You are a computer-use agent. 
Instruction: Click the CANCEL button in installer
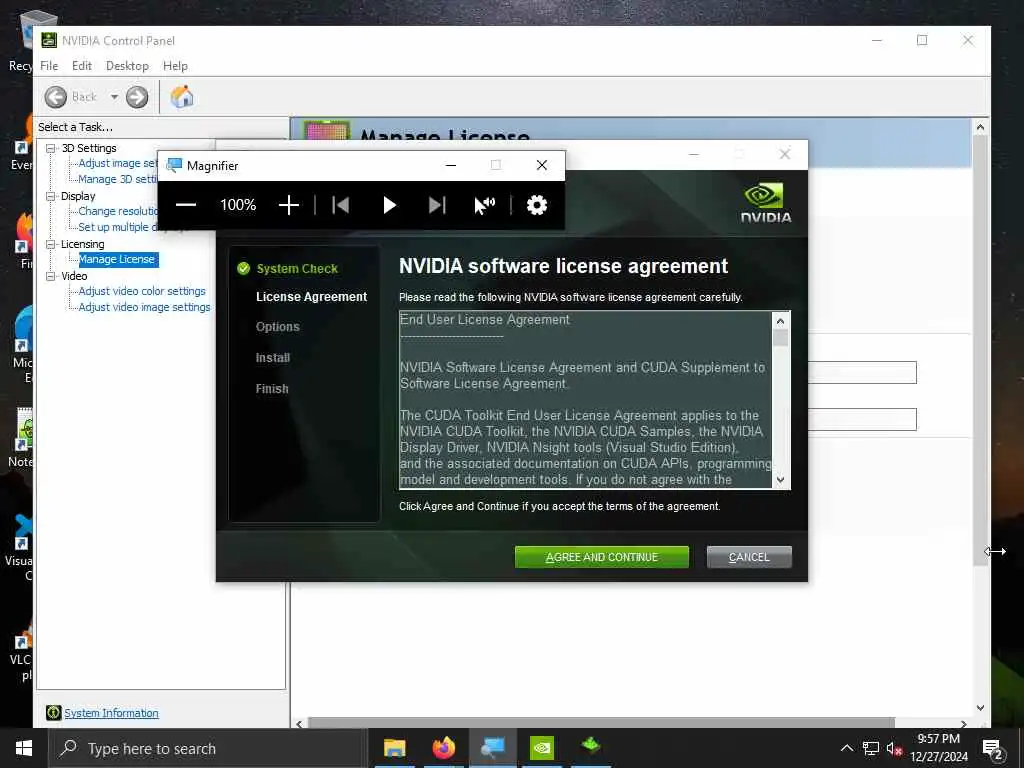749,557
